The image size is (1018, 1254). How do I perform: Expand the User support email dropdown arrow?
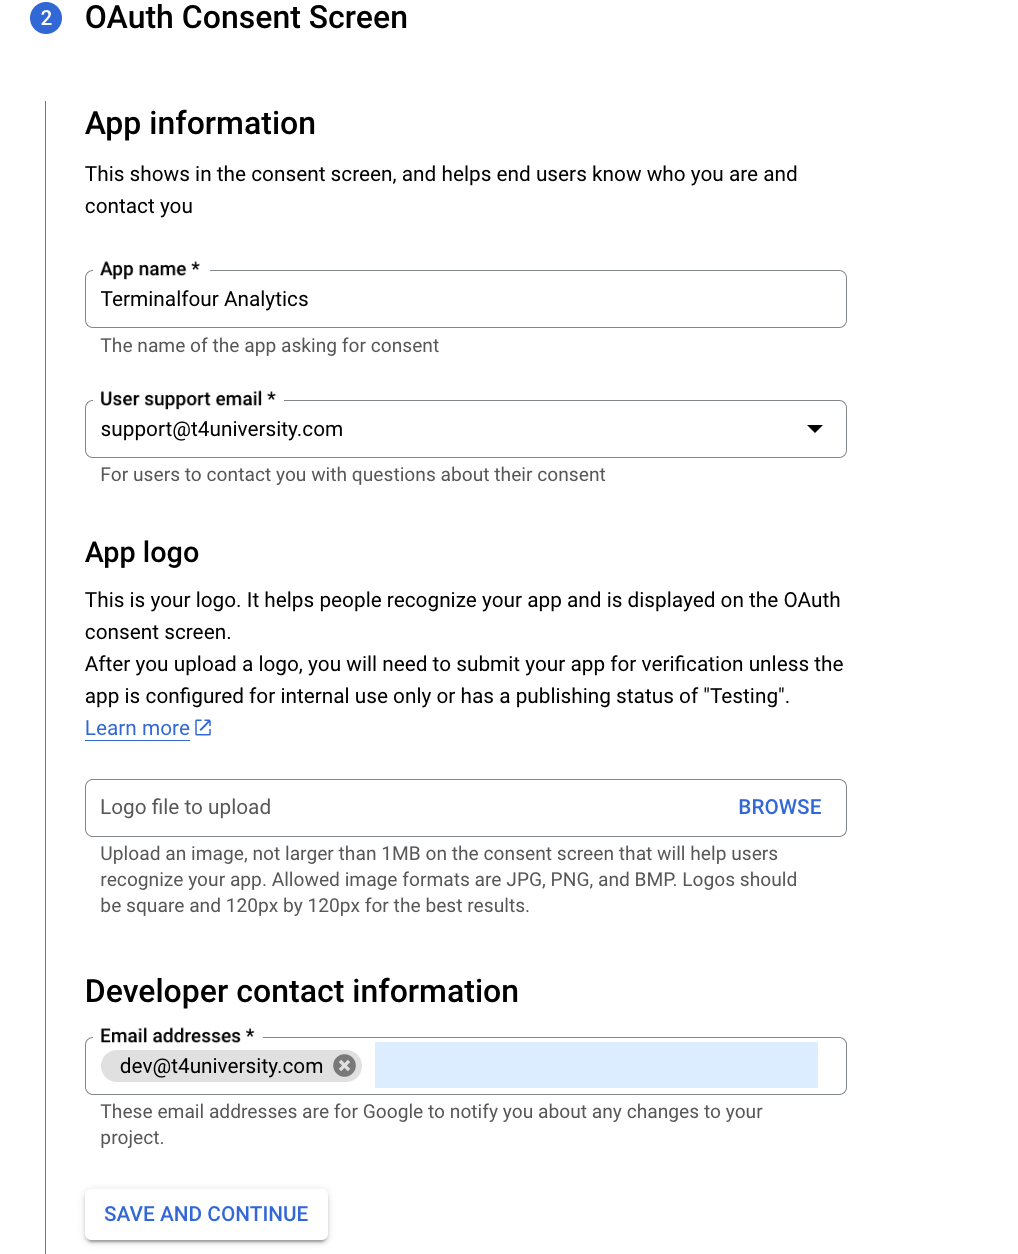pos(815,429)
